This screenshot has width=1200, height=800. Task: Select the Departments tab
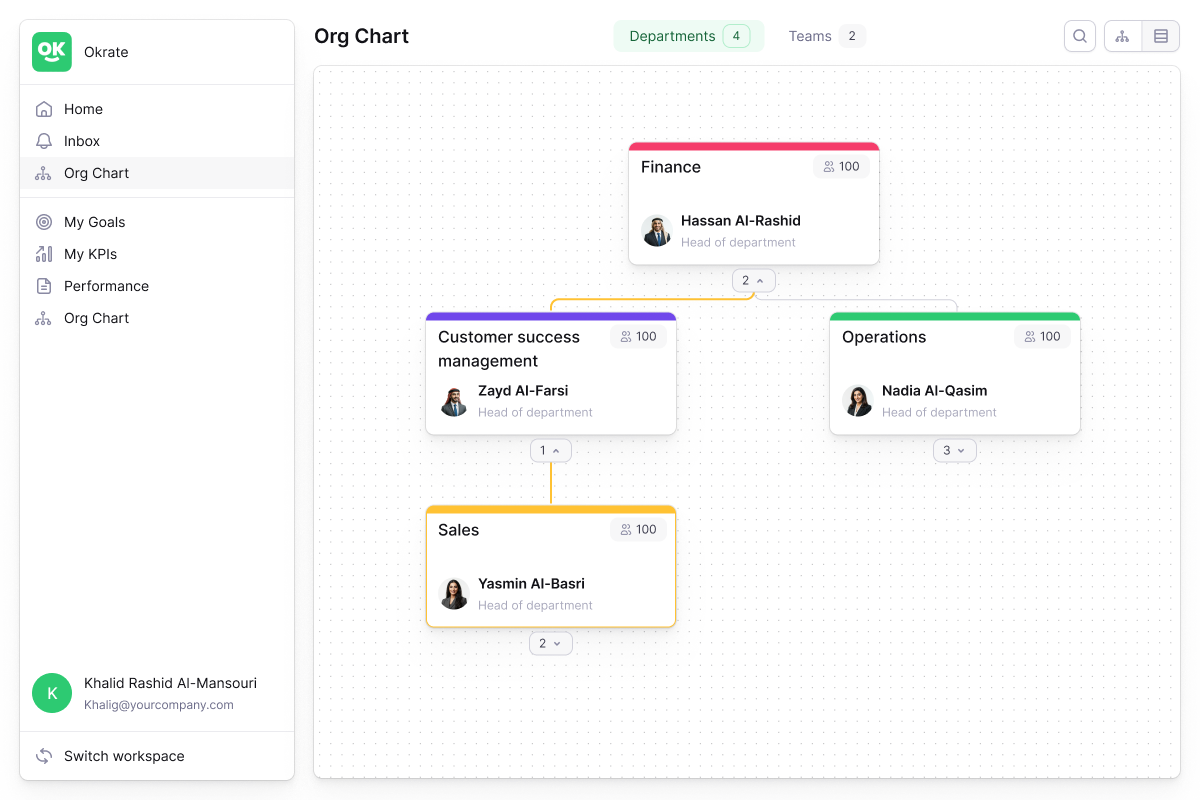click(x=688, y=36)
